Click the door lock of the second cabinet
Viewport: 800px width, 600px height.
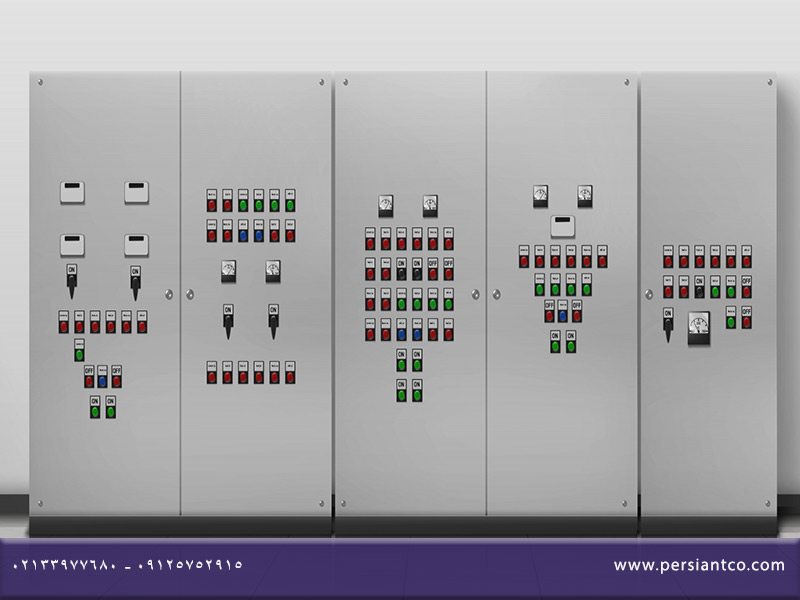click(190, 294)
